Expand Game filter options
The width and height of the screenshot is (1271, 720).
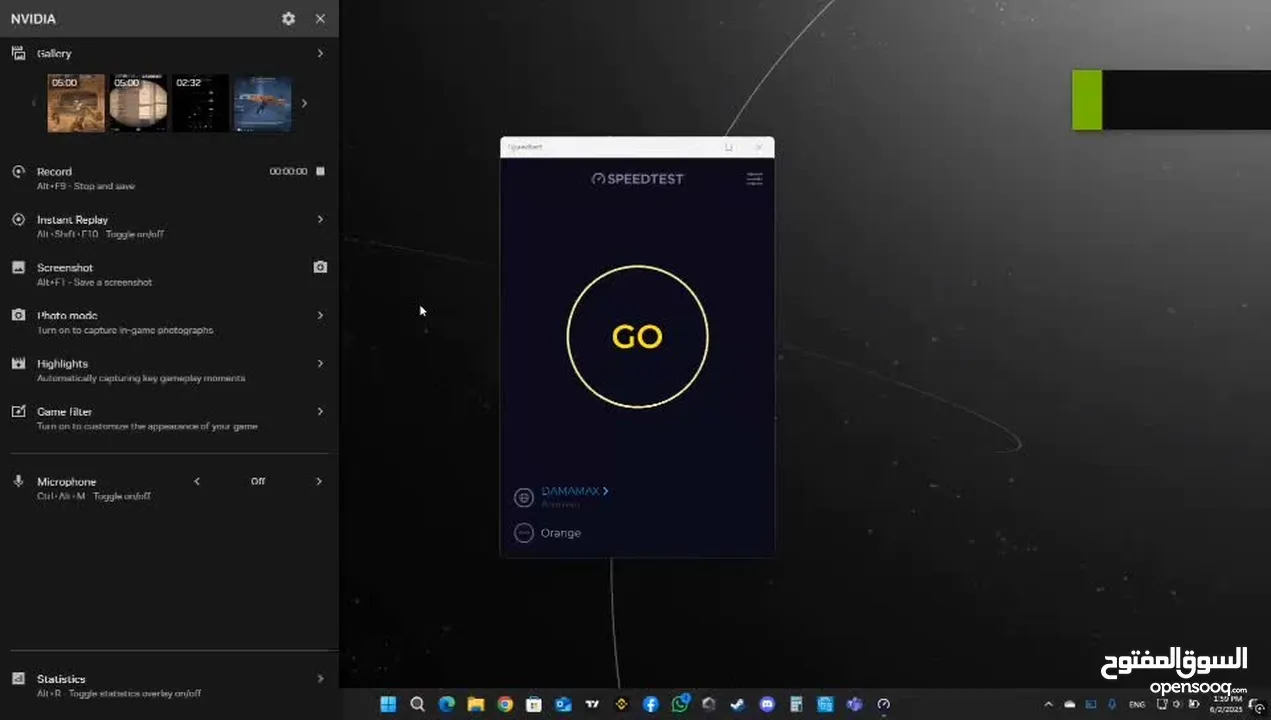(x=320, y=411)
